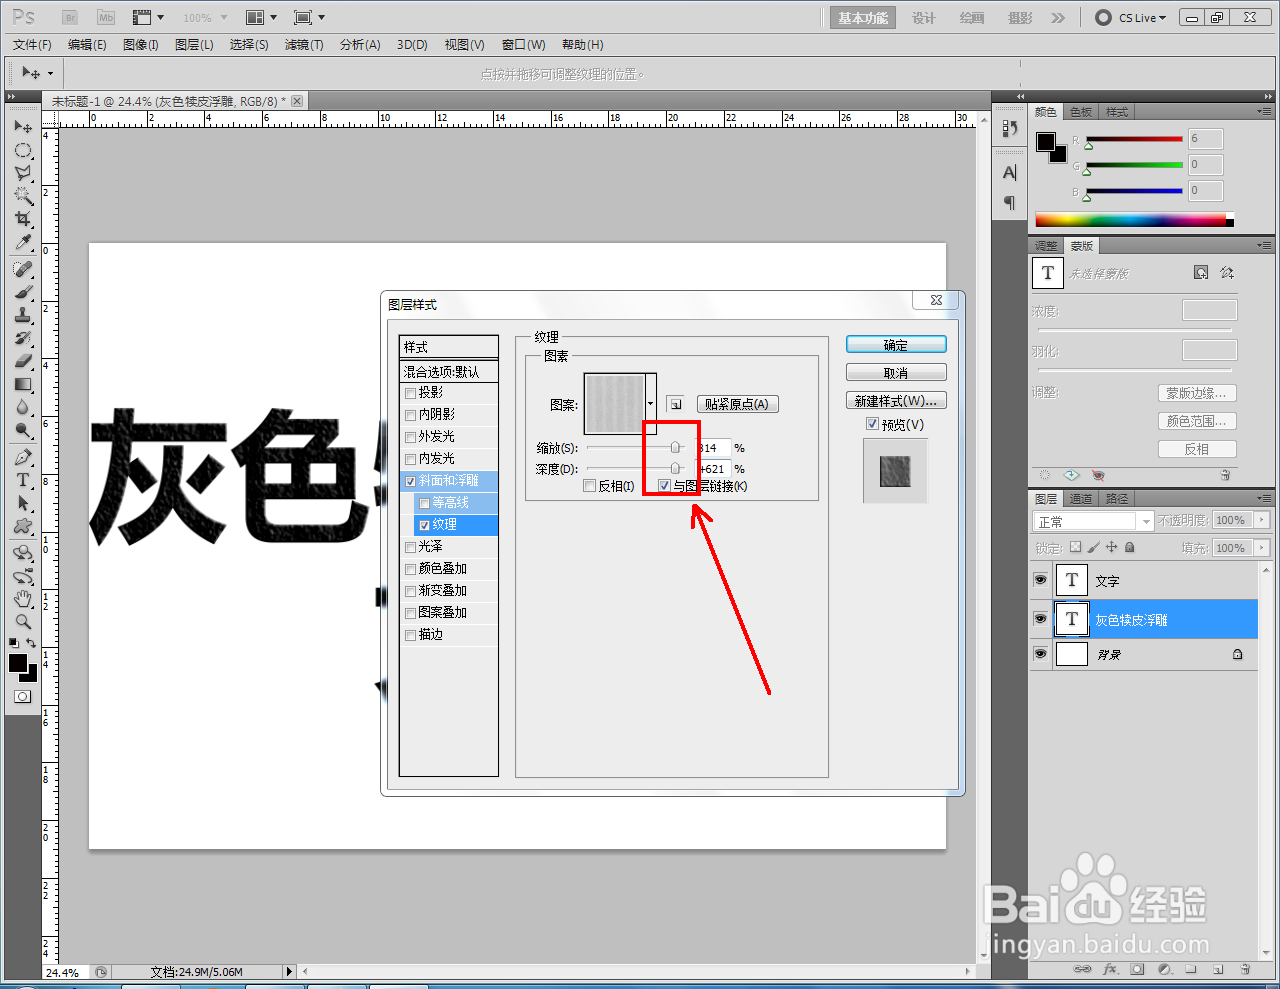Select the Zoom tool in toolbox

pyautogui.click(x=23, y=621)
